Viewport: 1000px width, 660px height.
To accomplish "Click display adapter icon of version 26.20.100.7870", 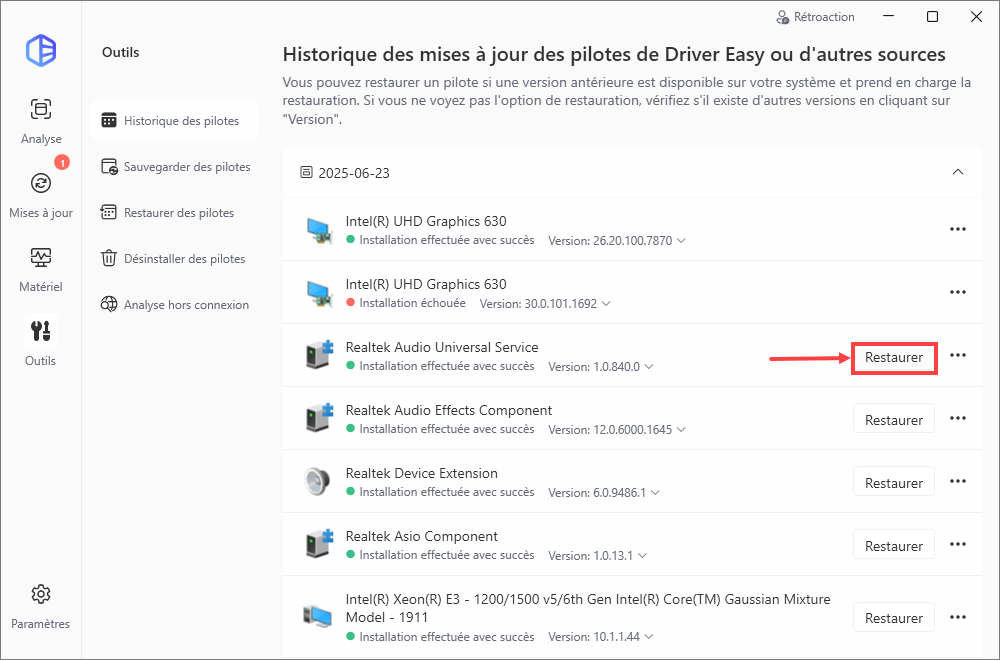I will (318, 230).
